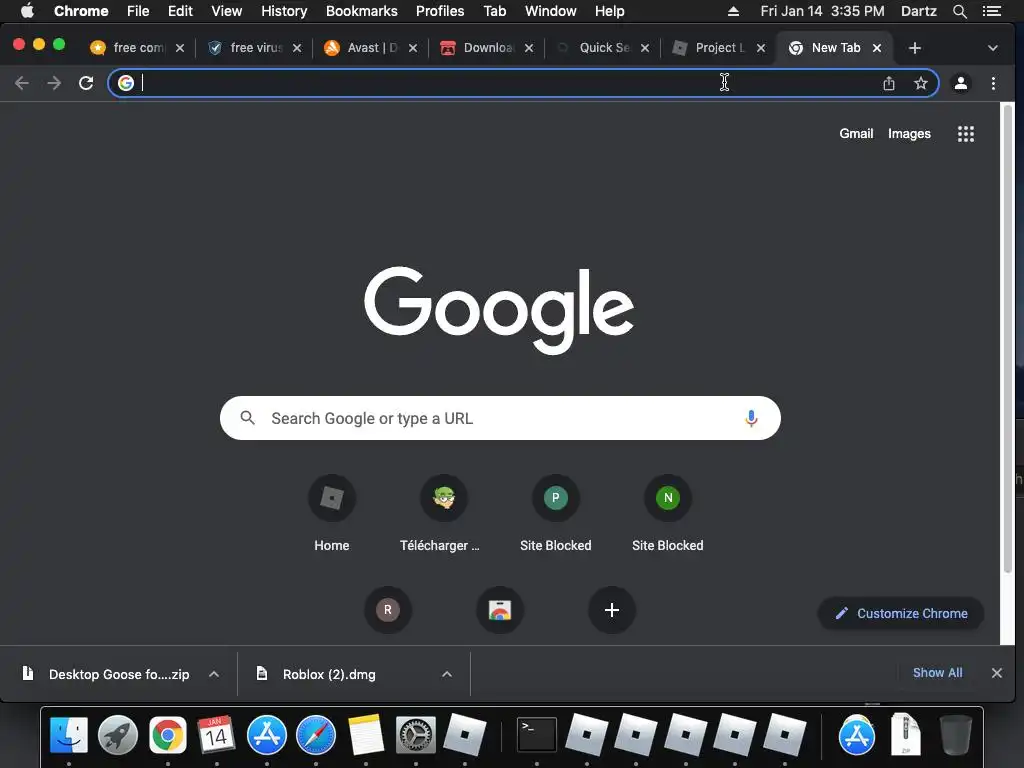Open the Site Blocked shortcut with P icon
Screen dimensions: 1024x768
coord(556,514)
